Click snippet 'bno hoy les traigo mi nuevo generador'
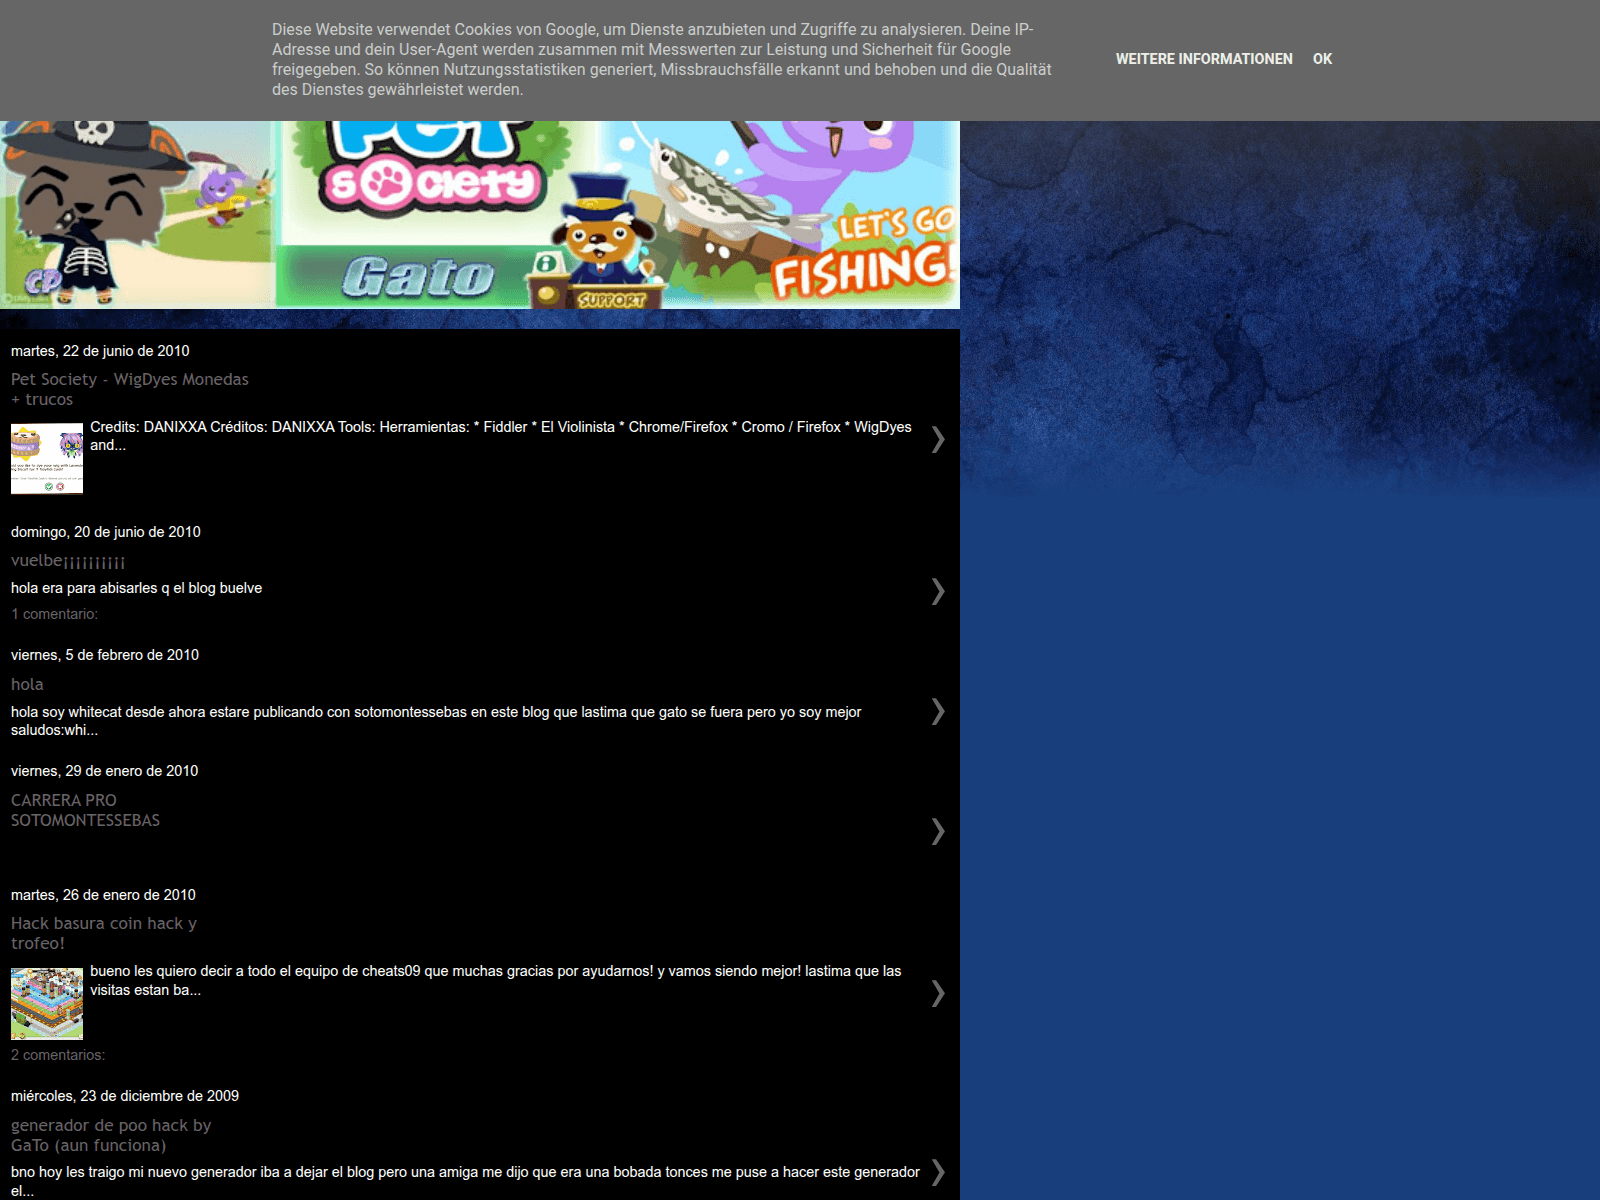This screenshot has height=1200, width=1600. [x=465, y=1181]
